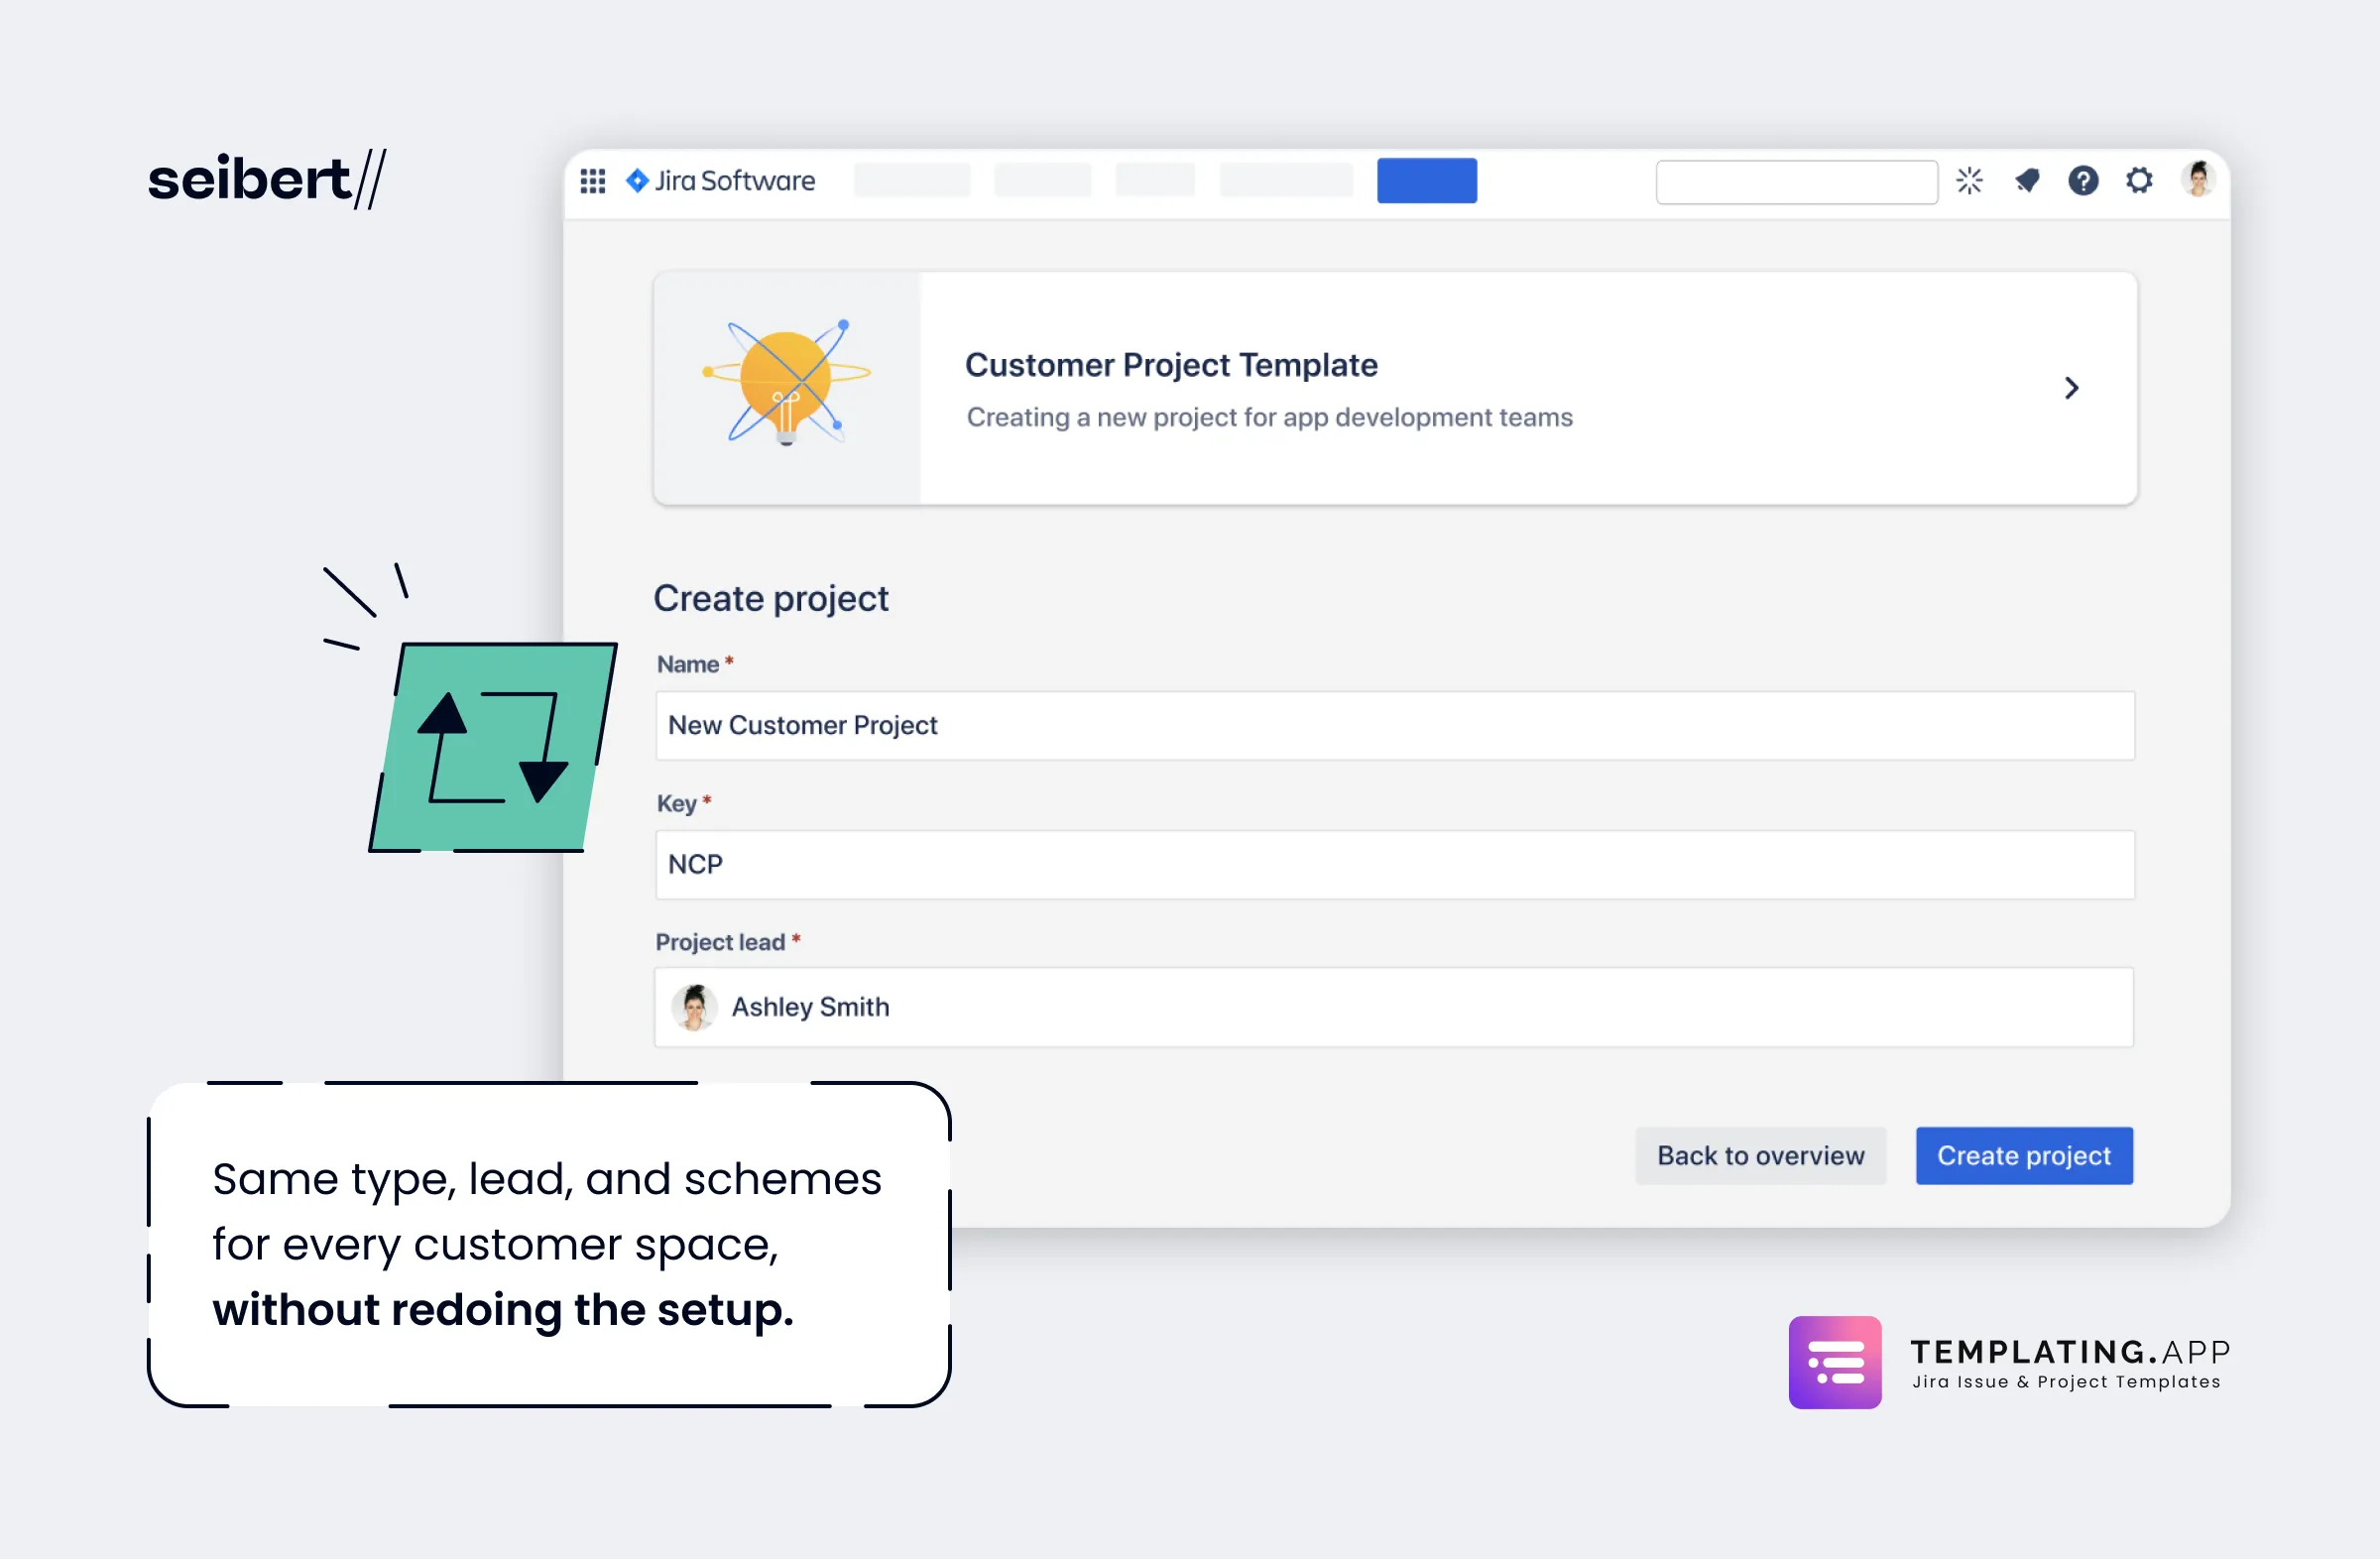Screen dimensions: 2380x1559
Task: Click the Jira Software logo
Action: (720, 181)
